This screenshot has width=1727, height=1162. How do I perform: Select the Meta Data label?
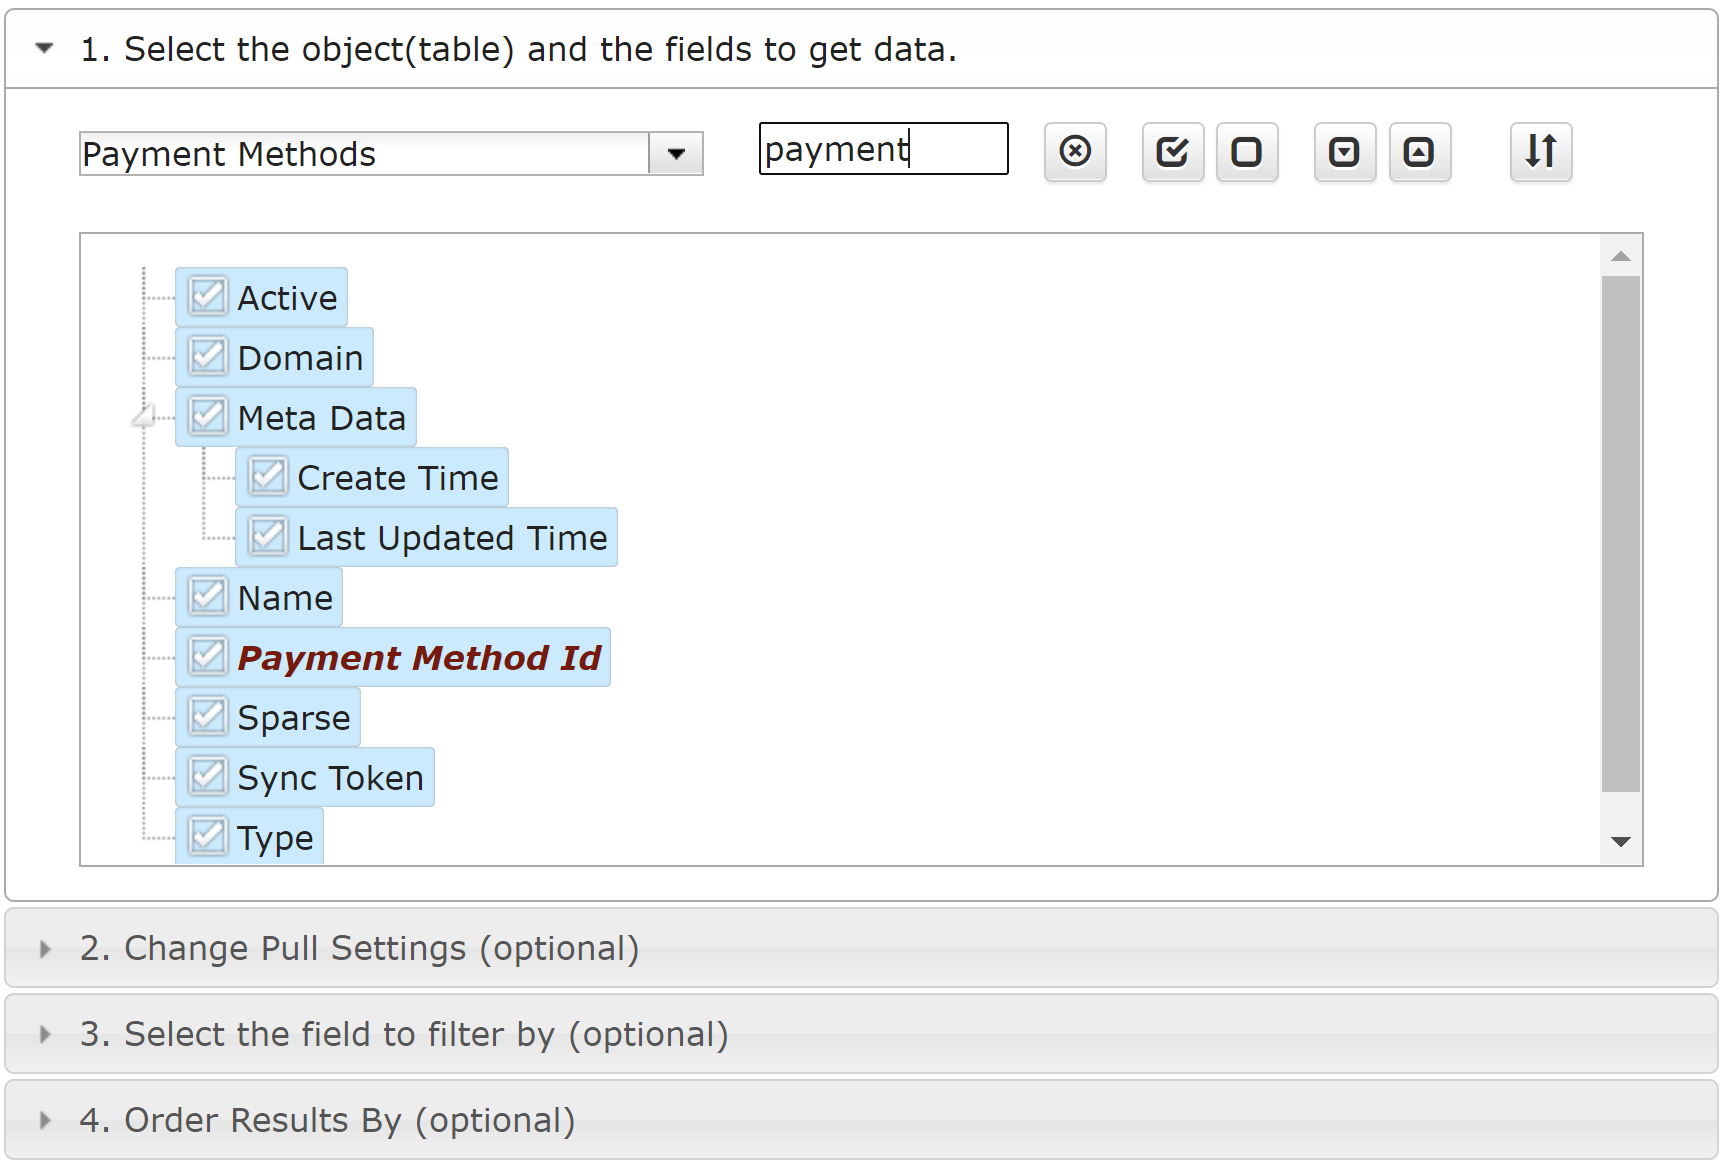pyautogui.click(x=322, y=418)
